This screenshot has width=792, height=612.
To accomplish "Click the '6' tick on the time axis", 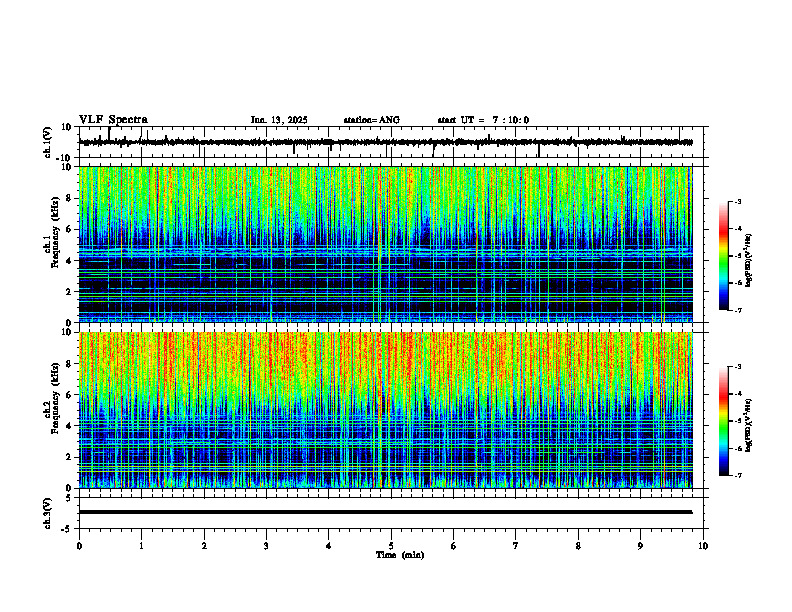I will 454,546.
